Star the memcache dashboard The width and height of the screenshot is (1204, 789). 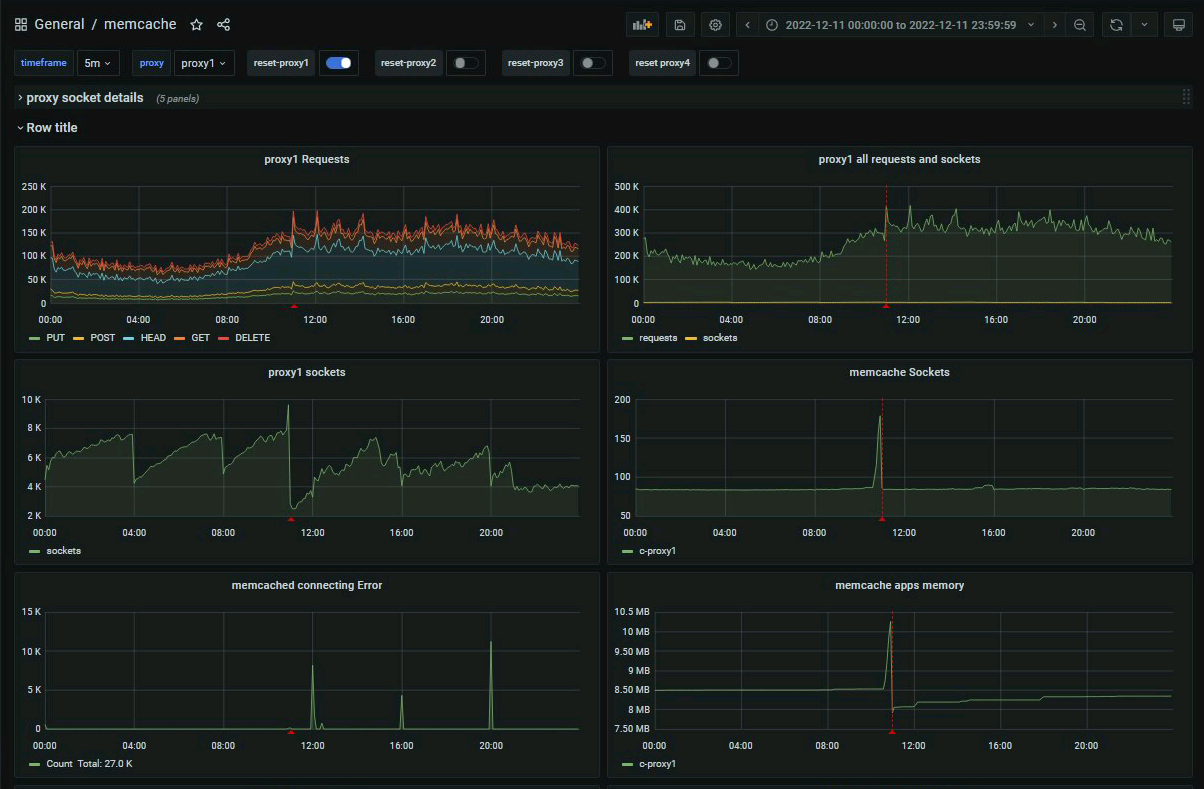[197, 24]
